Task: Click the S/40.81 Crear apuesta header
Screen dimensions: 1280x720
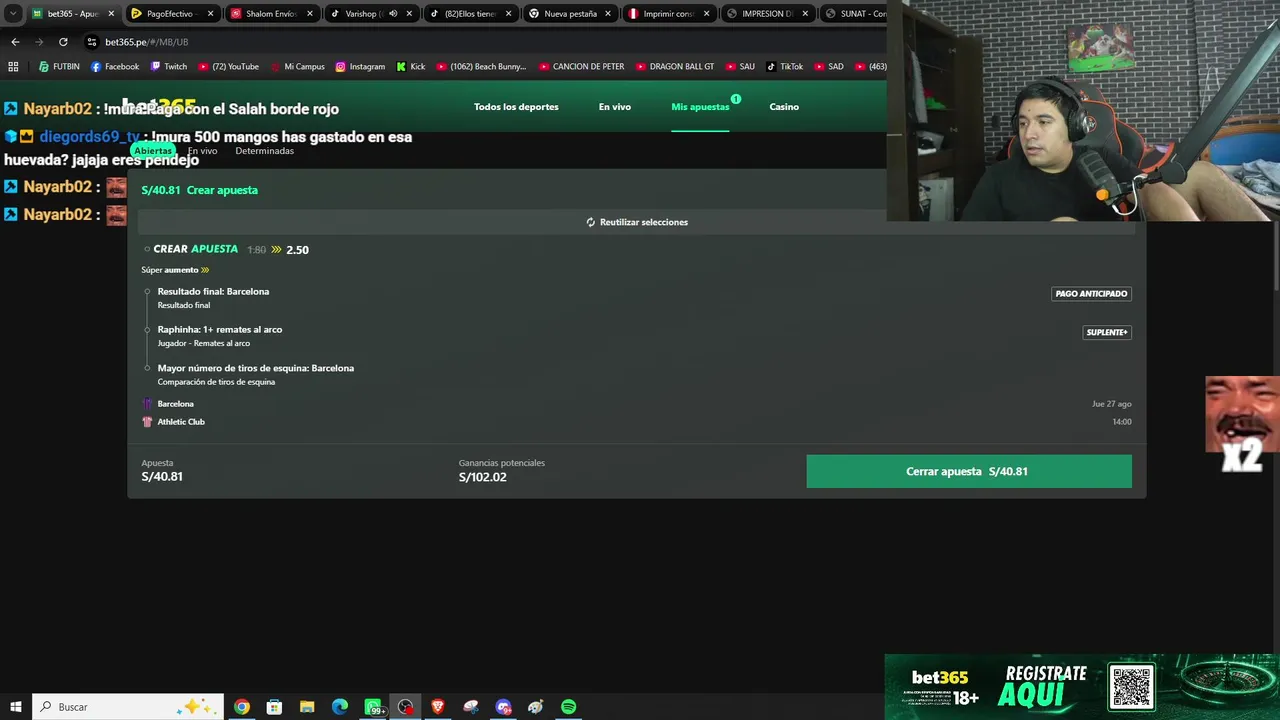Action: point(200,190)
